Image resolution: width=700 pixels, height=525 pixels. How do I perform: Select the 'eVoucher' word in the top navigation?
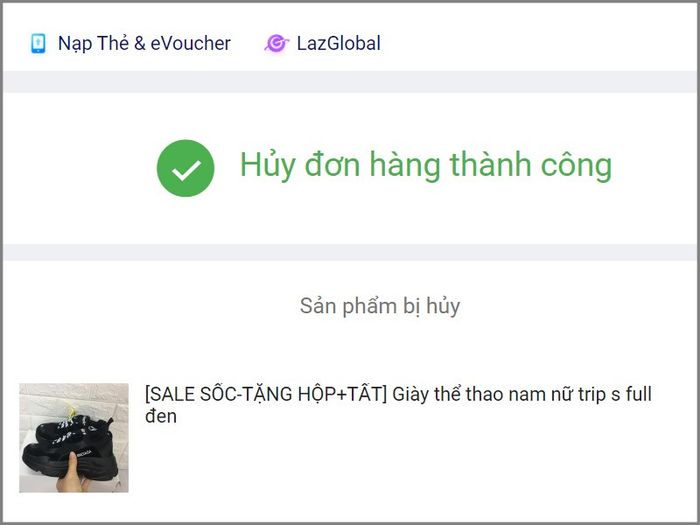[x=191, y=43]
